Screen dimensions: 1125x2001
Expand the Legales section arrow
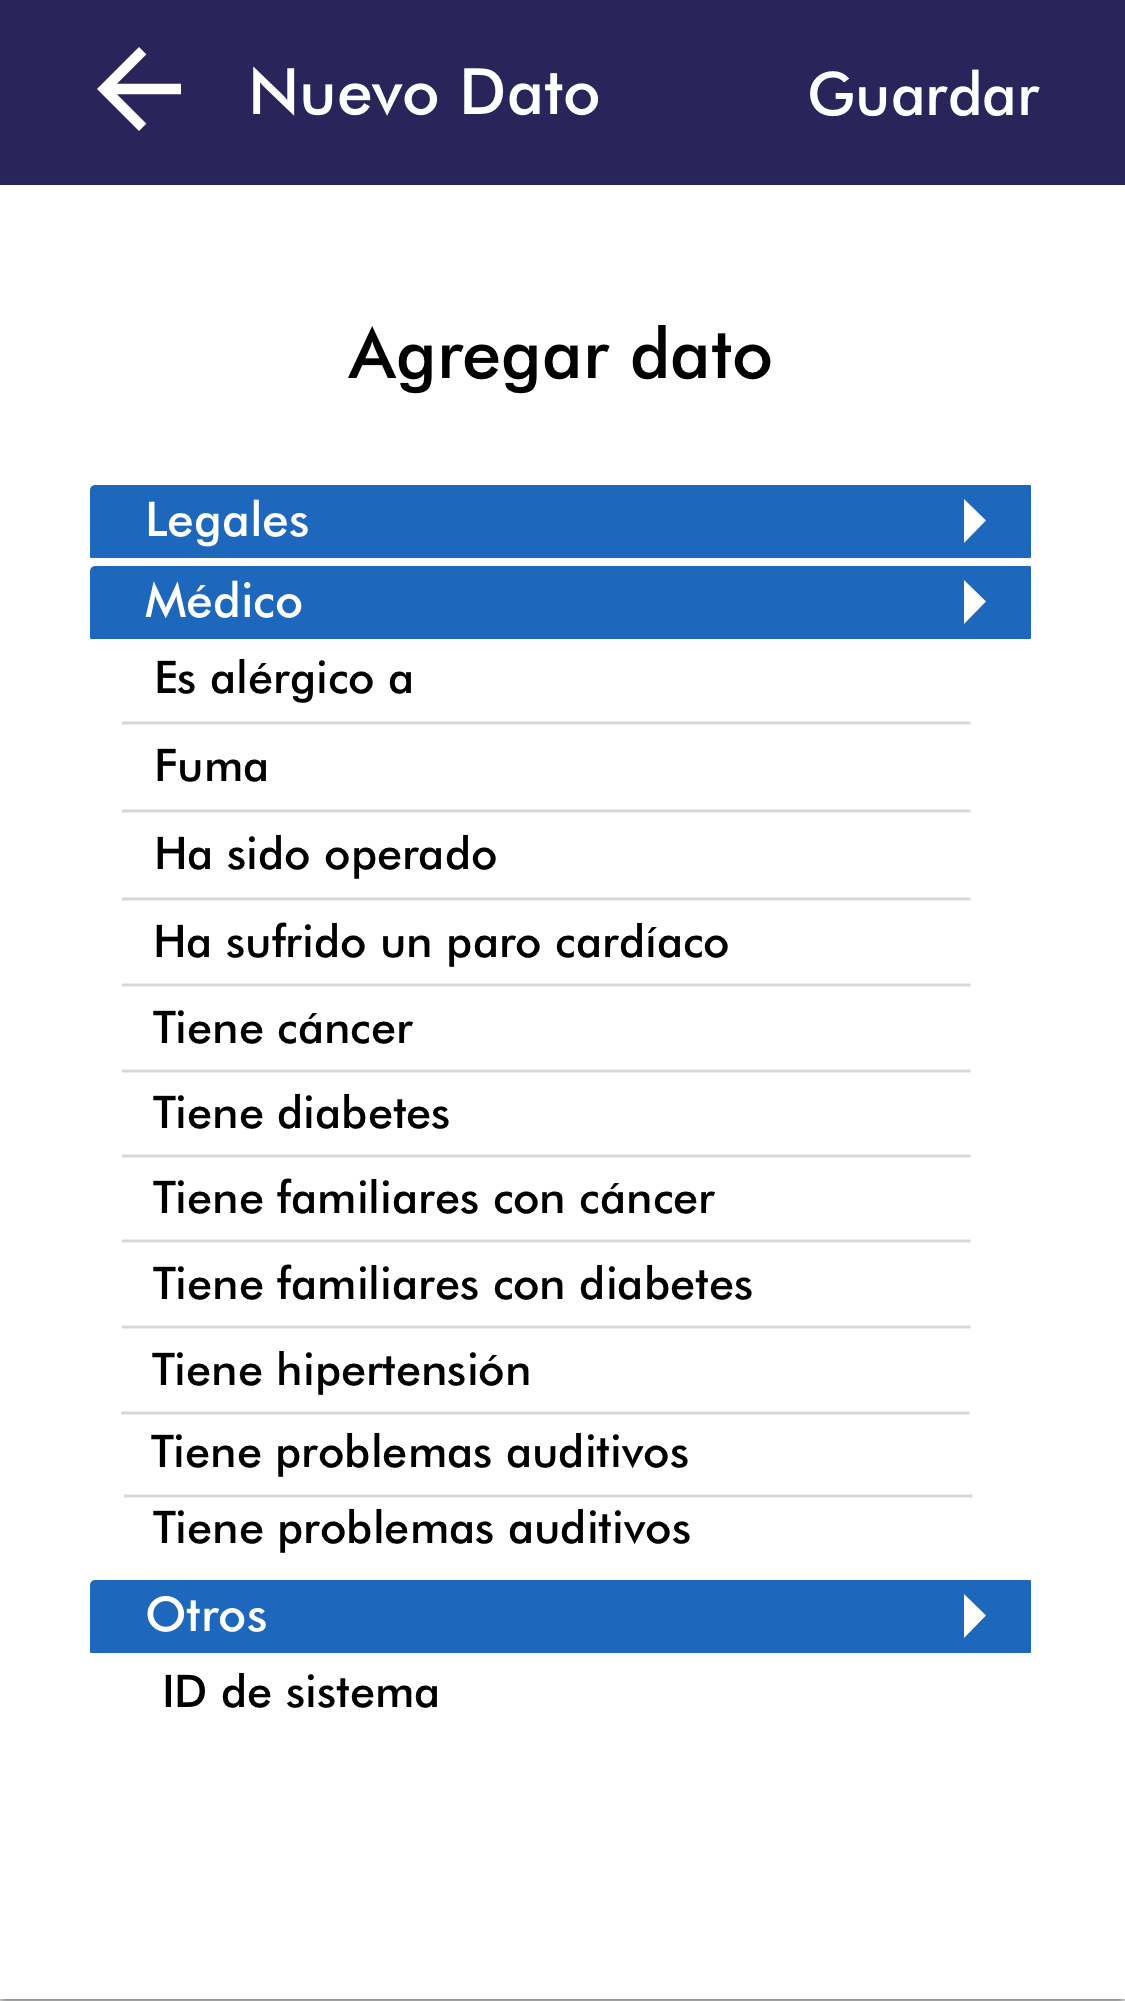click(974, 521)
